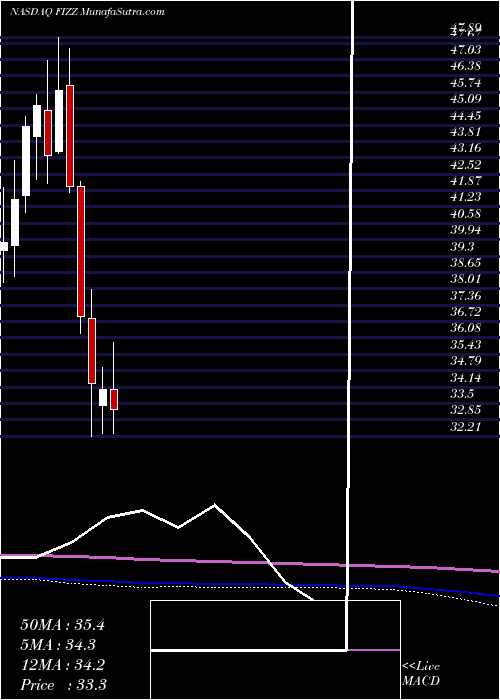Viewport: 500px width, 700px height.
Task: Select the 45.09 price axis label
Action: coord(465,99)
